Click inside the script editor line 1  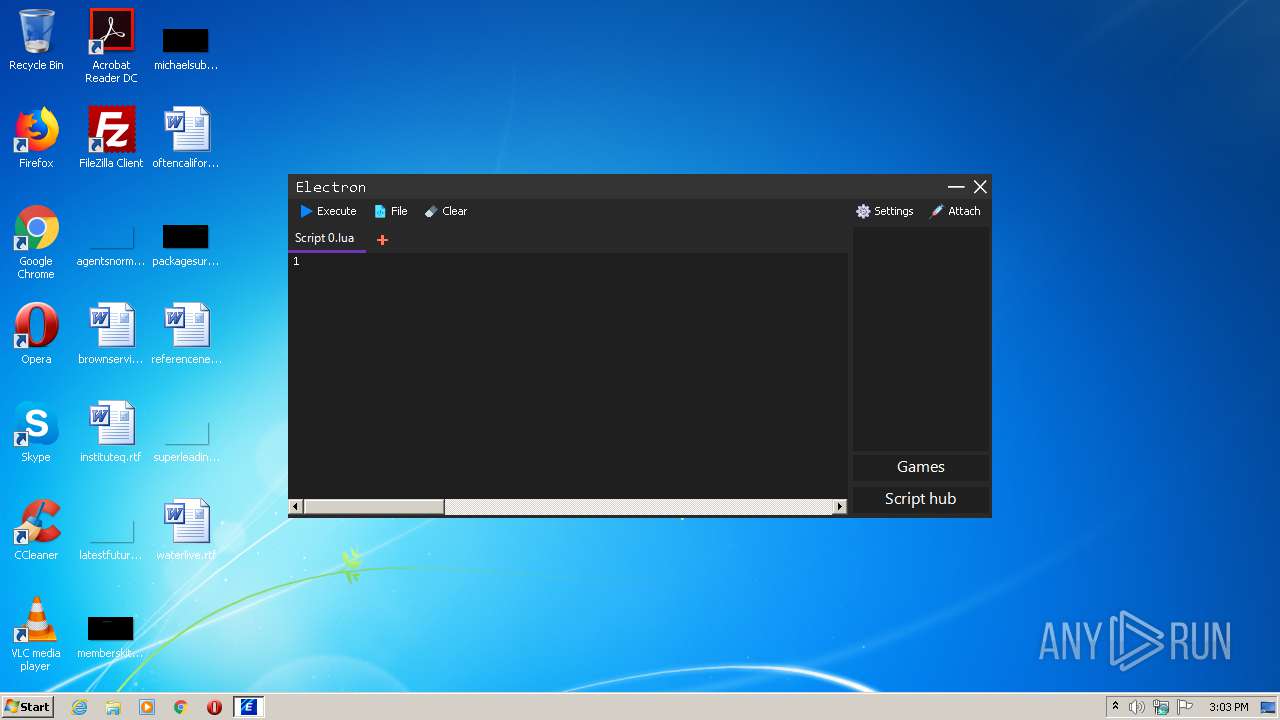pyautogui.click(x=570, y=261)
